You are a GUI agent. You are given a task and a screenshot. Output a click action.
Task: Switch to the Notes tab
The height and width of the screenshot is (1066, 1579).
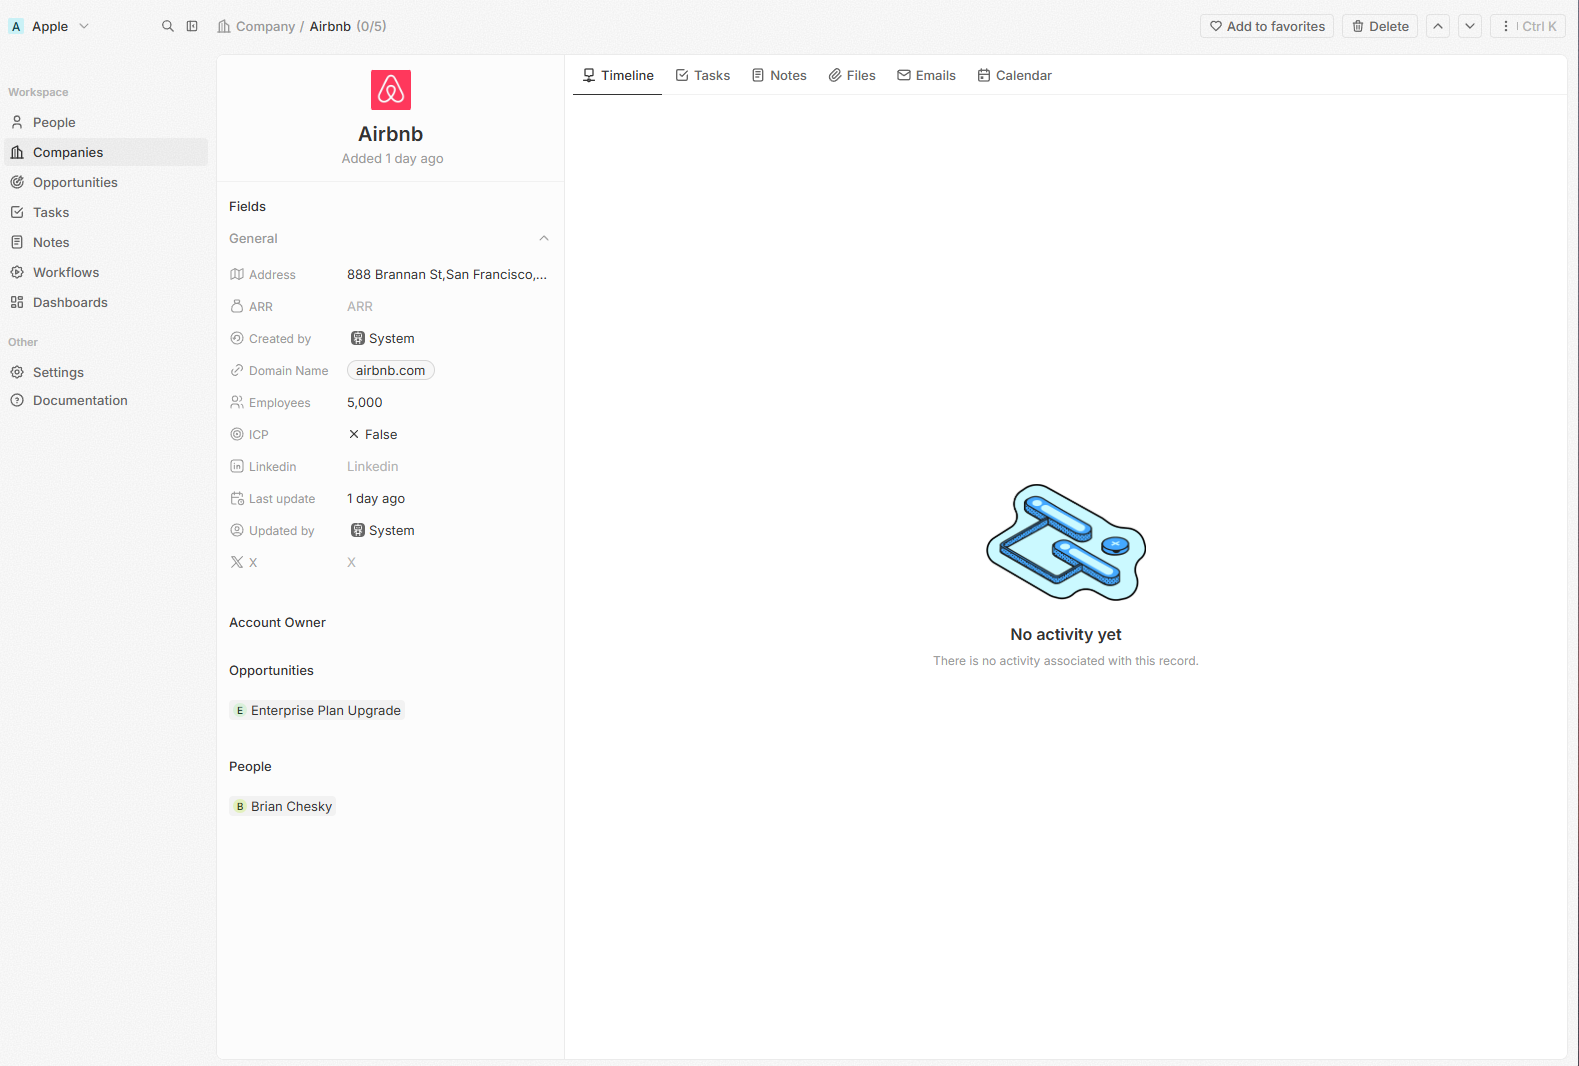pyautogui.click(x=779, y=75)
